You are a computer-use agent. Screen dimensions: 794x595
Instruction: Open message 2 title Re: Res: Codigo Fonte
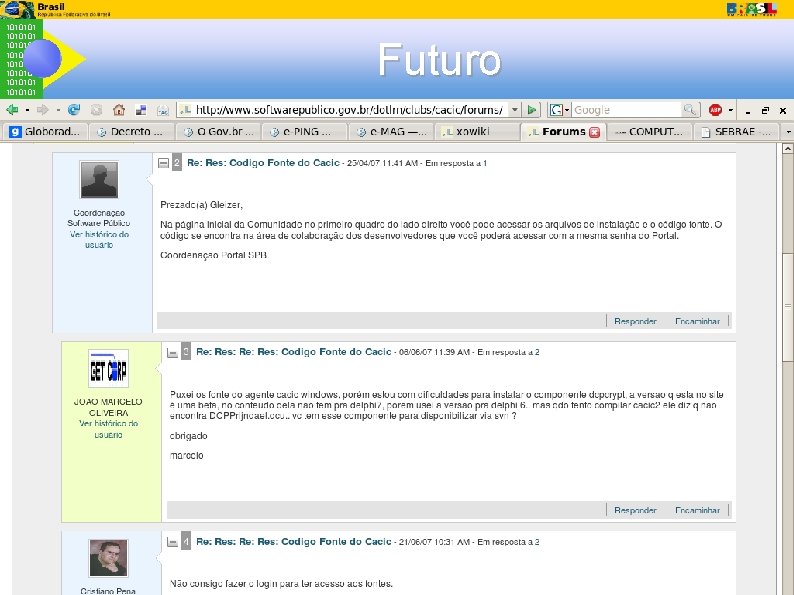pos(263,163)
